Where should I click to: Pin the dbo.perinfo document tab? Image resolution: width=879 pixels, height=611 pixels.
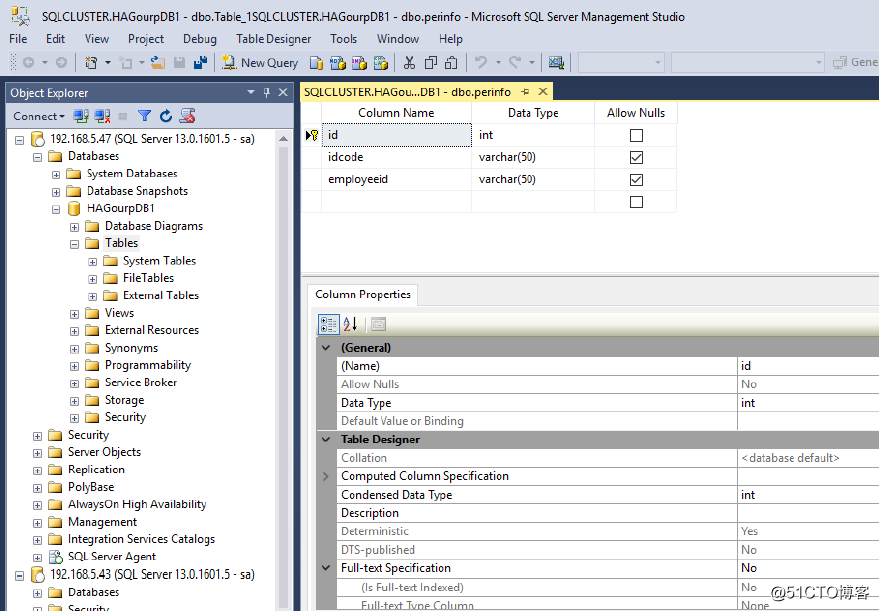click(525, 91)
